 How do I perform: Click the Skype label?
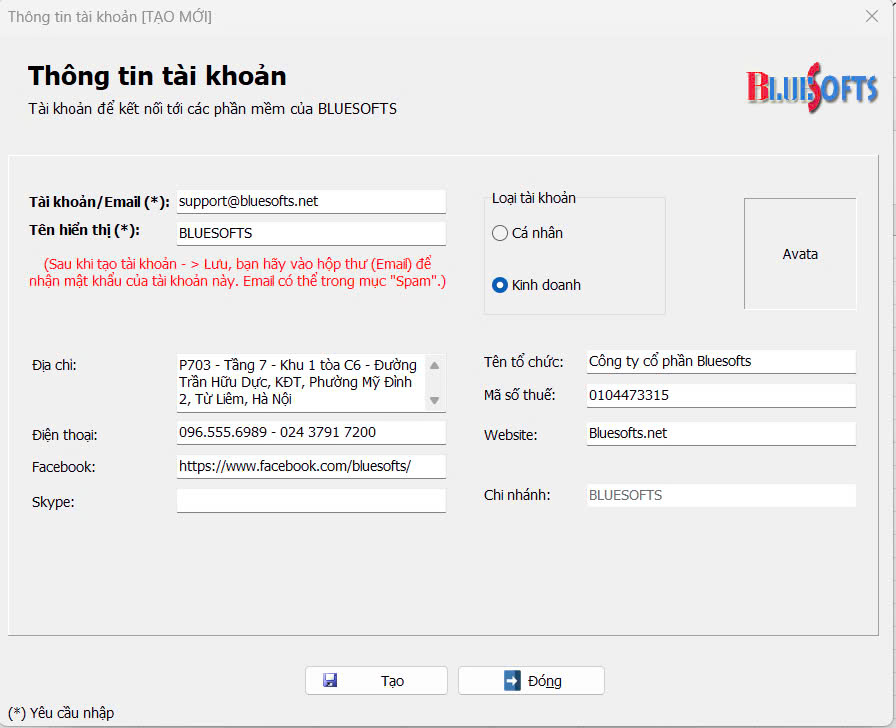click(53, 502)
